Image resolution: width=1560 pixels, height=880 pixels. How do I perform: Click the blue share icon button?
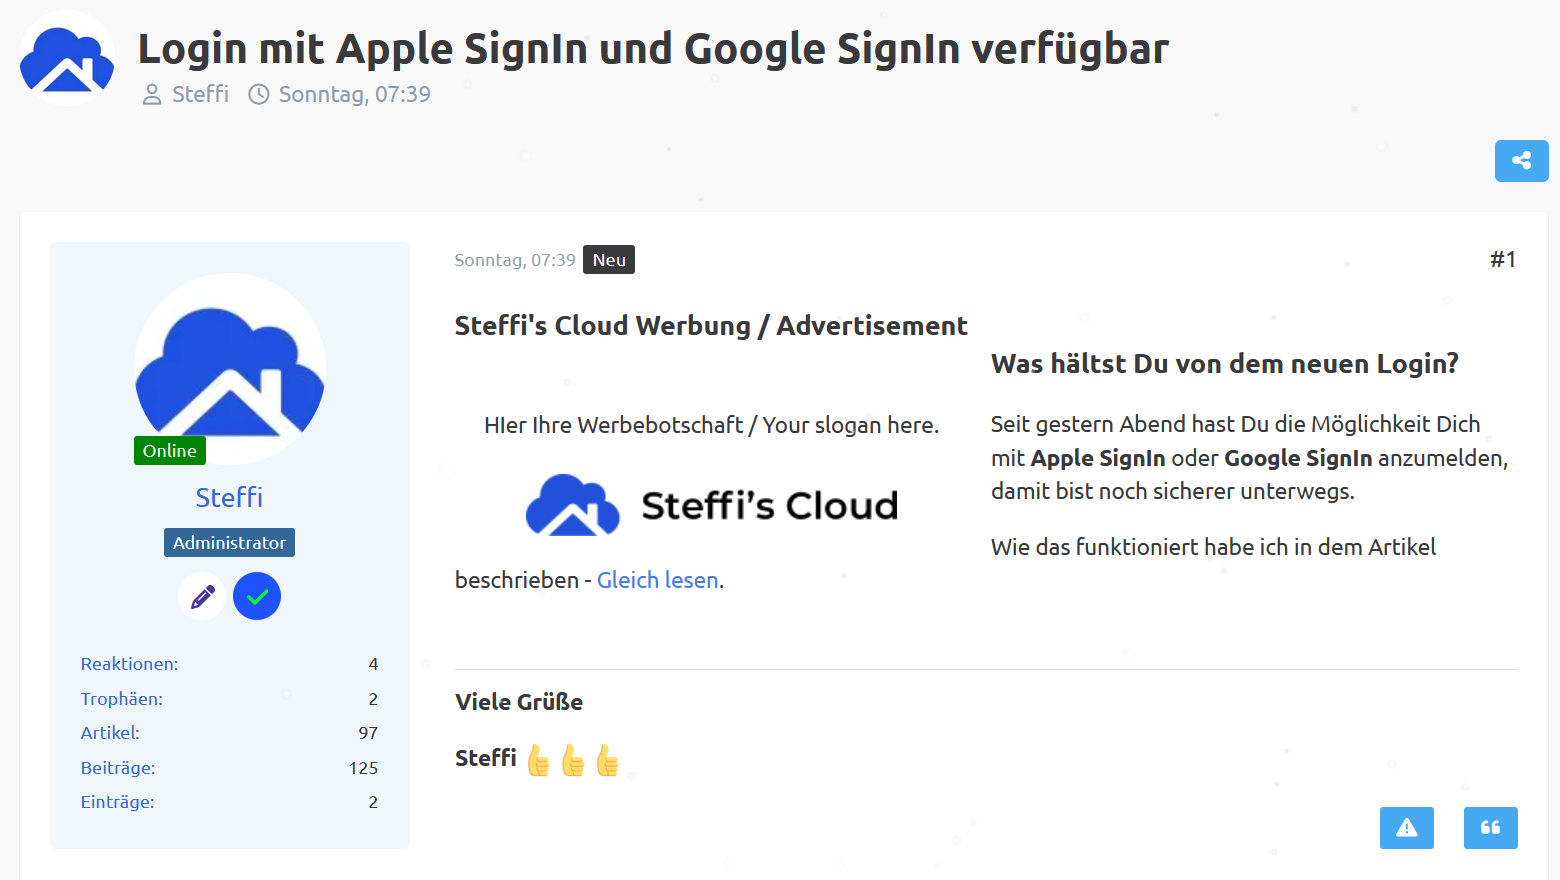1521,161
